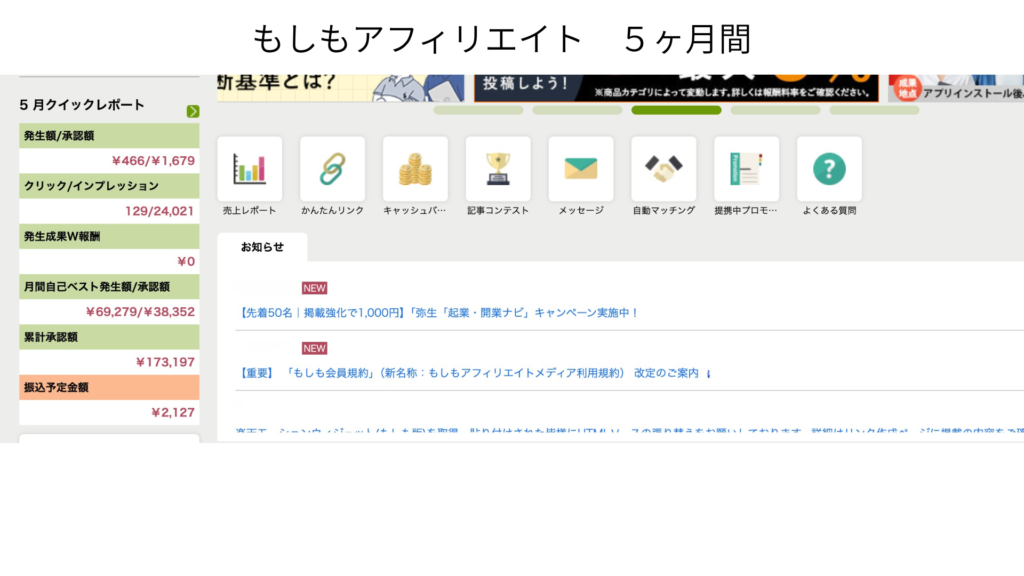Open the もしも会員規約 改定のご案内 notice

tap(469, 373)
